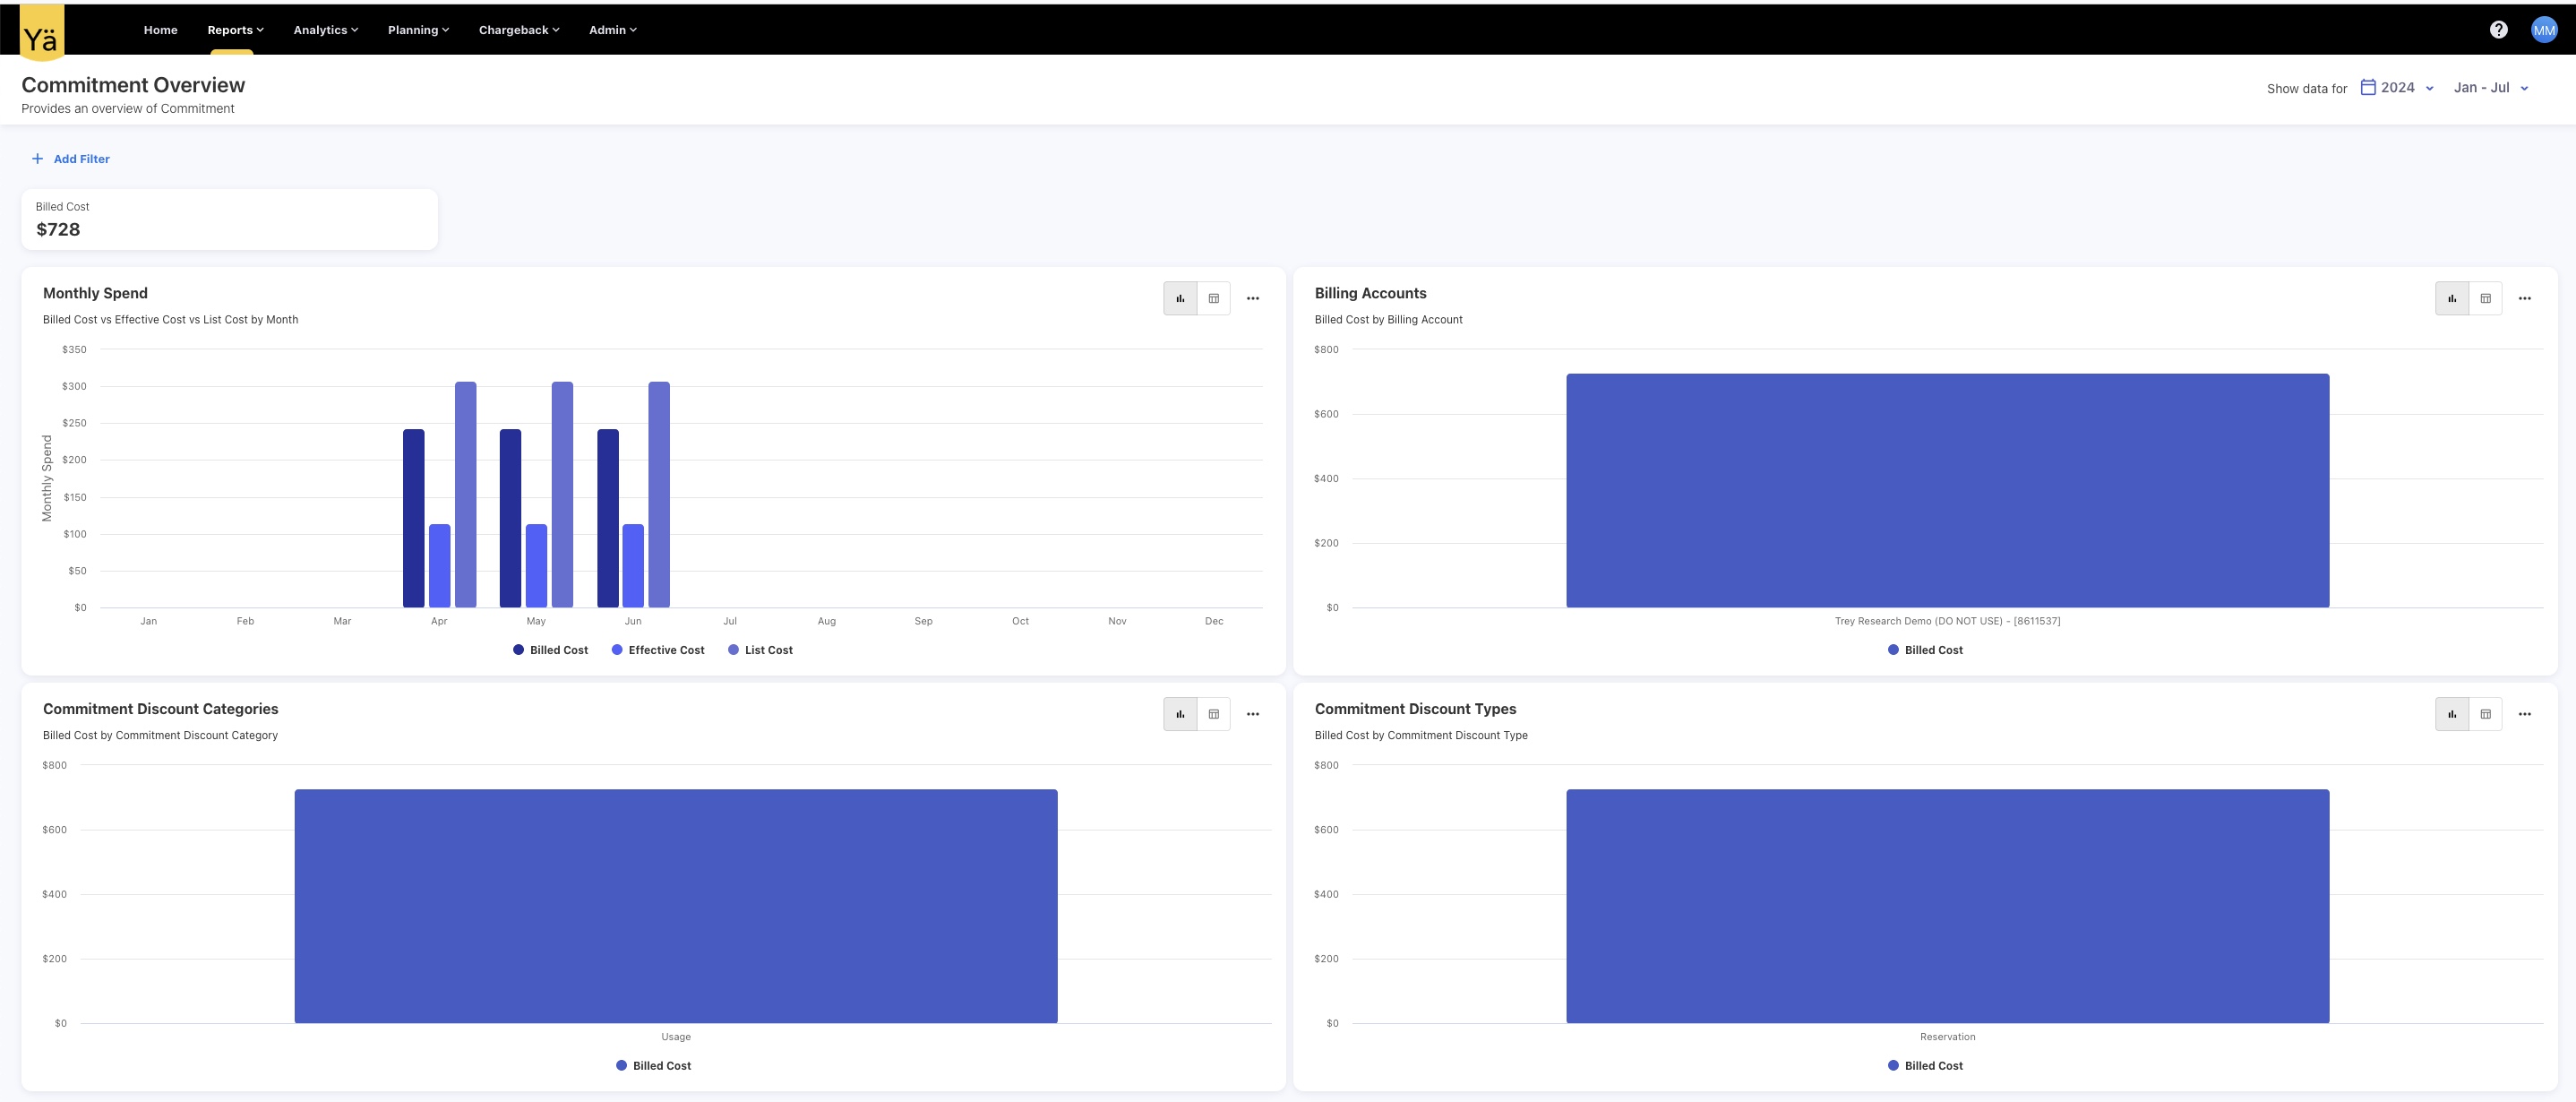Click the Trey Research Demo billing bar

(x=1947, y=490)
